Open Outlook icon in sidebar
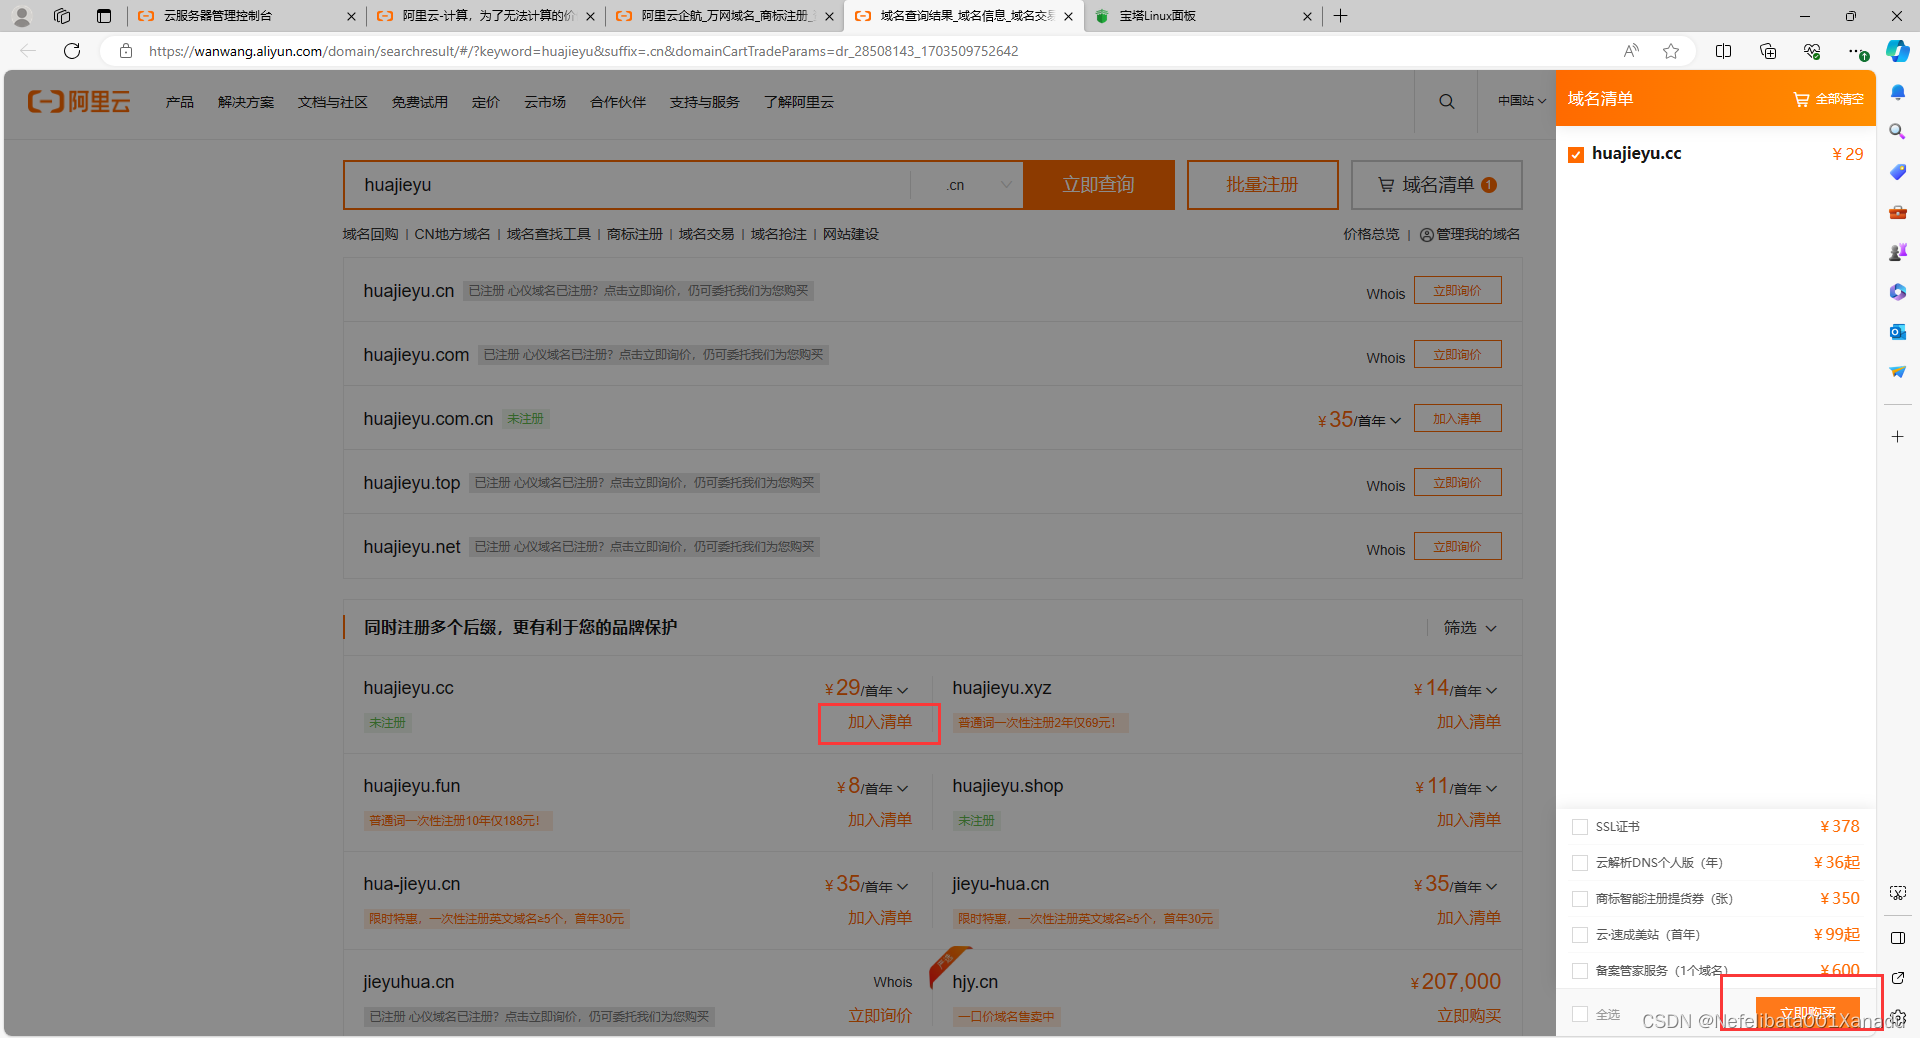 (x=1897, y=332)
